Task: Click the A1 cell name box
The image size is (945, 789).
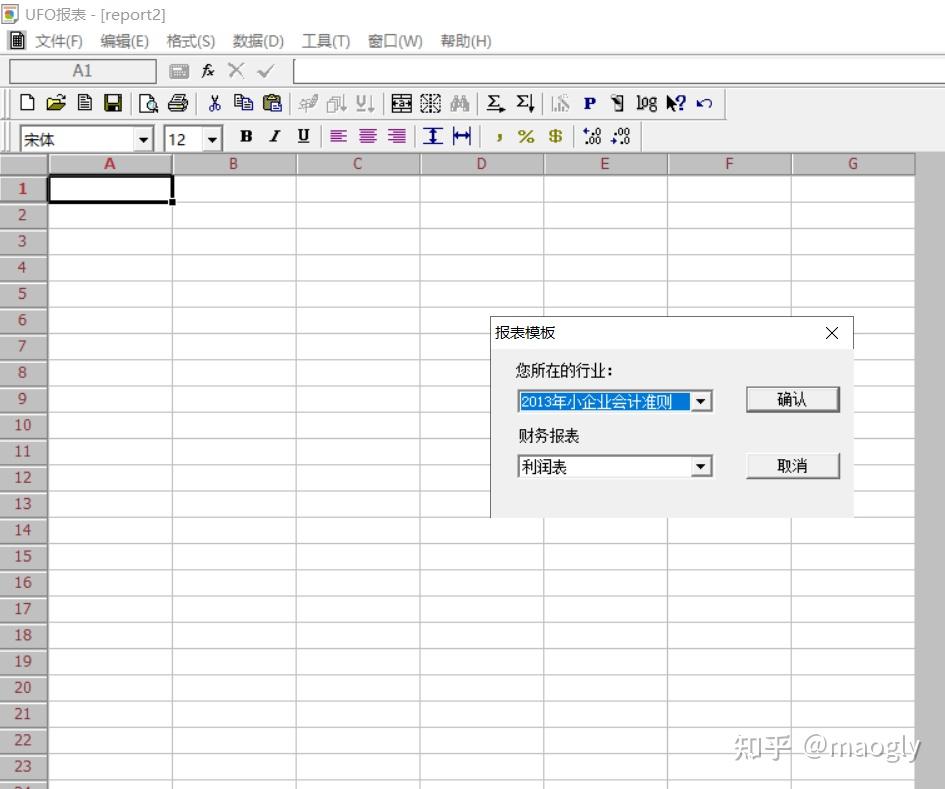Action: tap(83, 71)
